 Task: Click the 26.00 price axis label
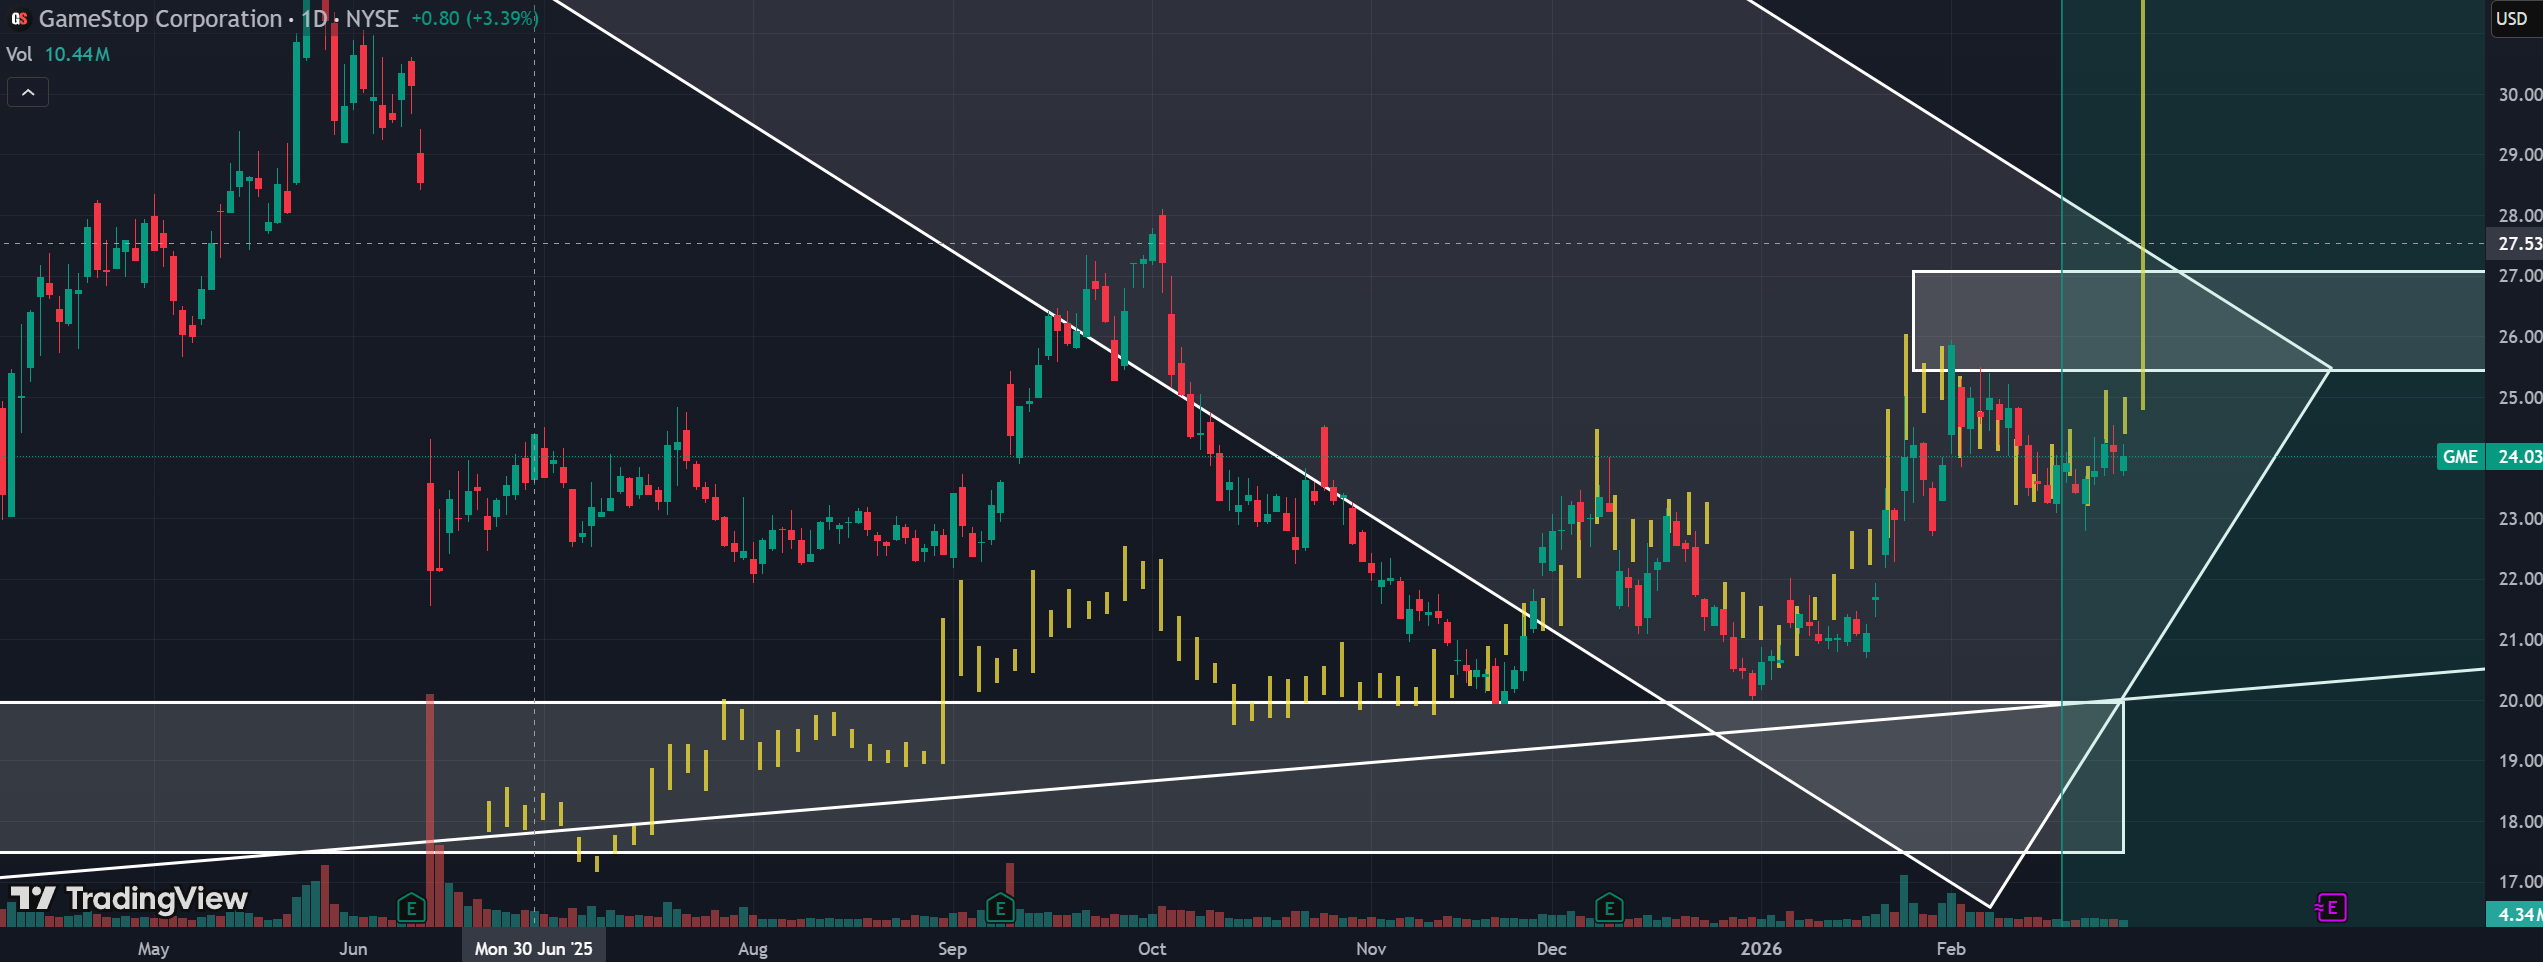[2520, 337]
